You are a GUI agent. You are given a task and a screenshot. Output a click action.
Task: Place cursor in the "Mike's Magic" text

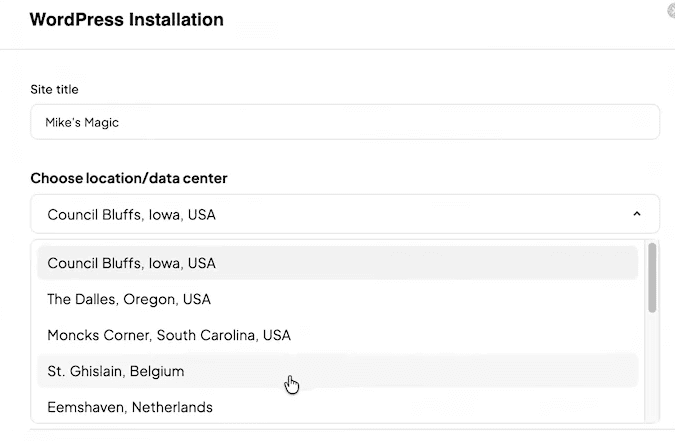83,122
